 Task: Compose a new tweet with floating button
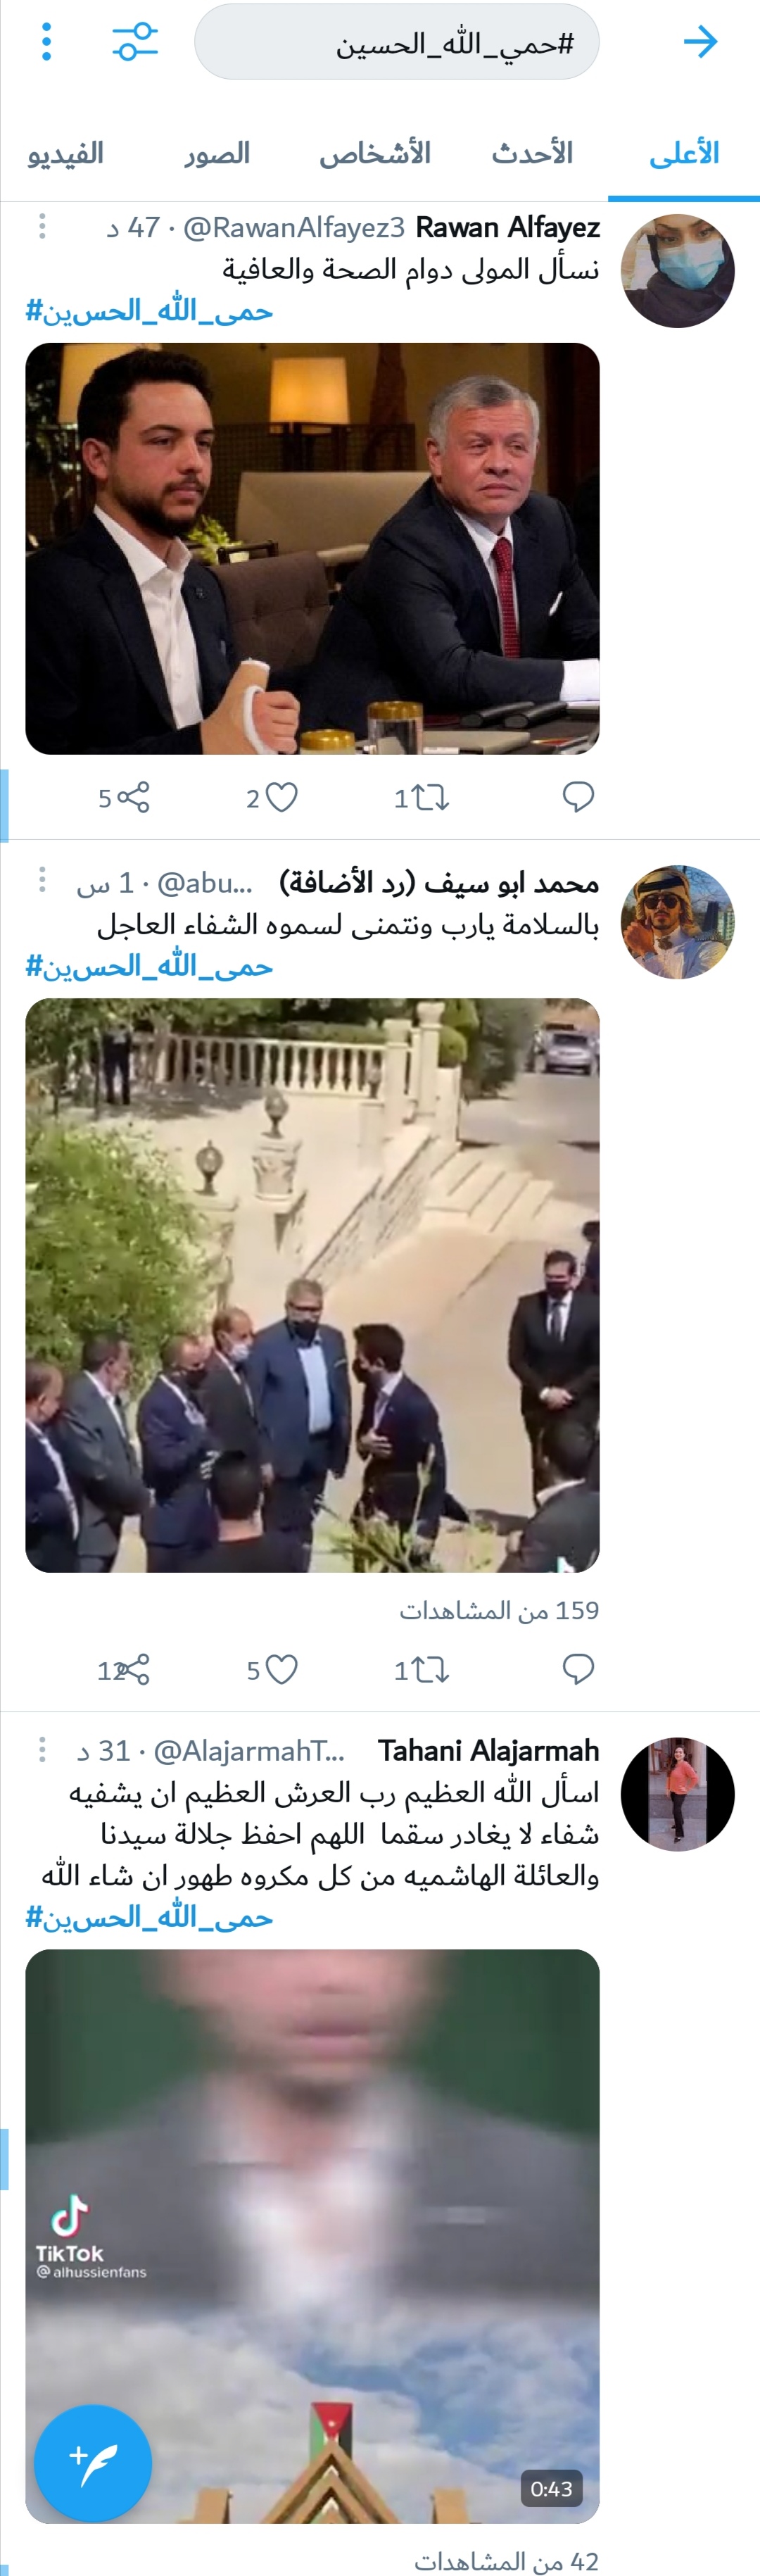tap(93, 2463)
